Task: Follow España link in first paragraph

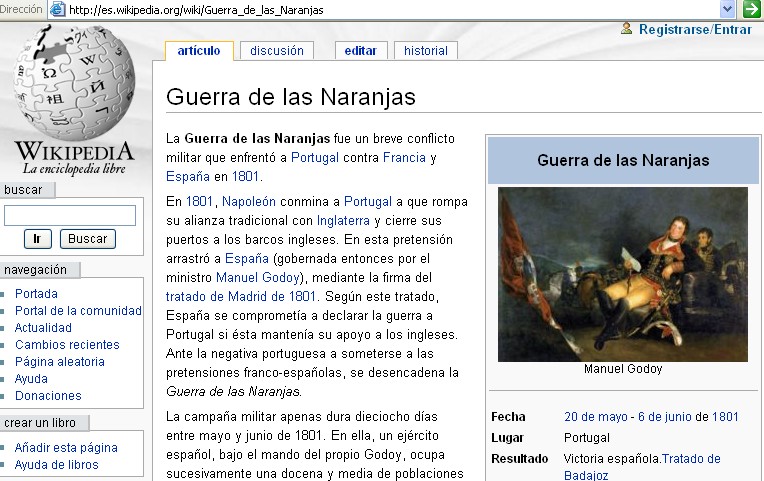Action: (x=188, y=176)
